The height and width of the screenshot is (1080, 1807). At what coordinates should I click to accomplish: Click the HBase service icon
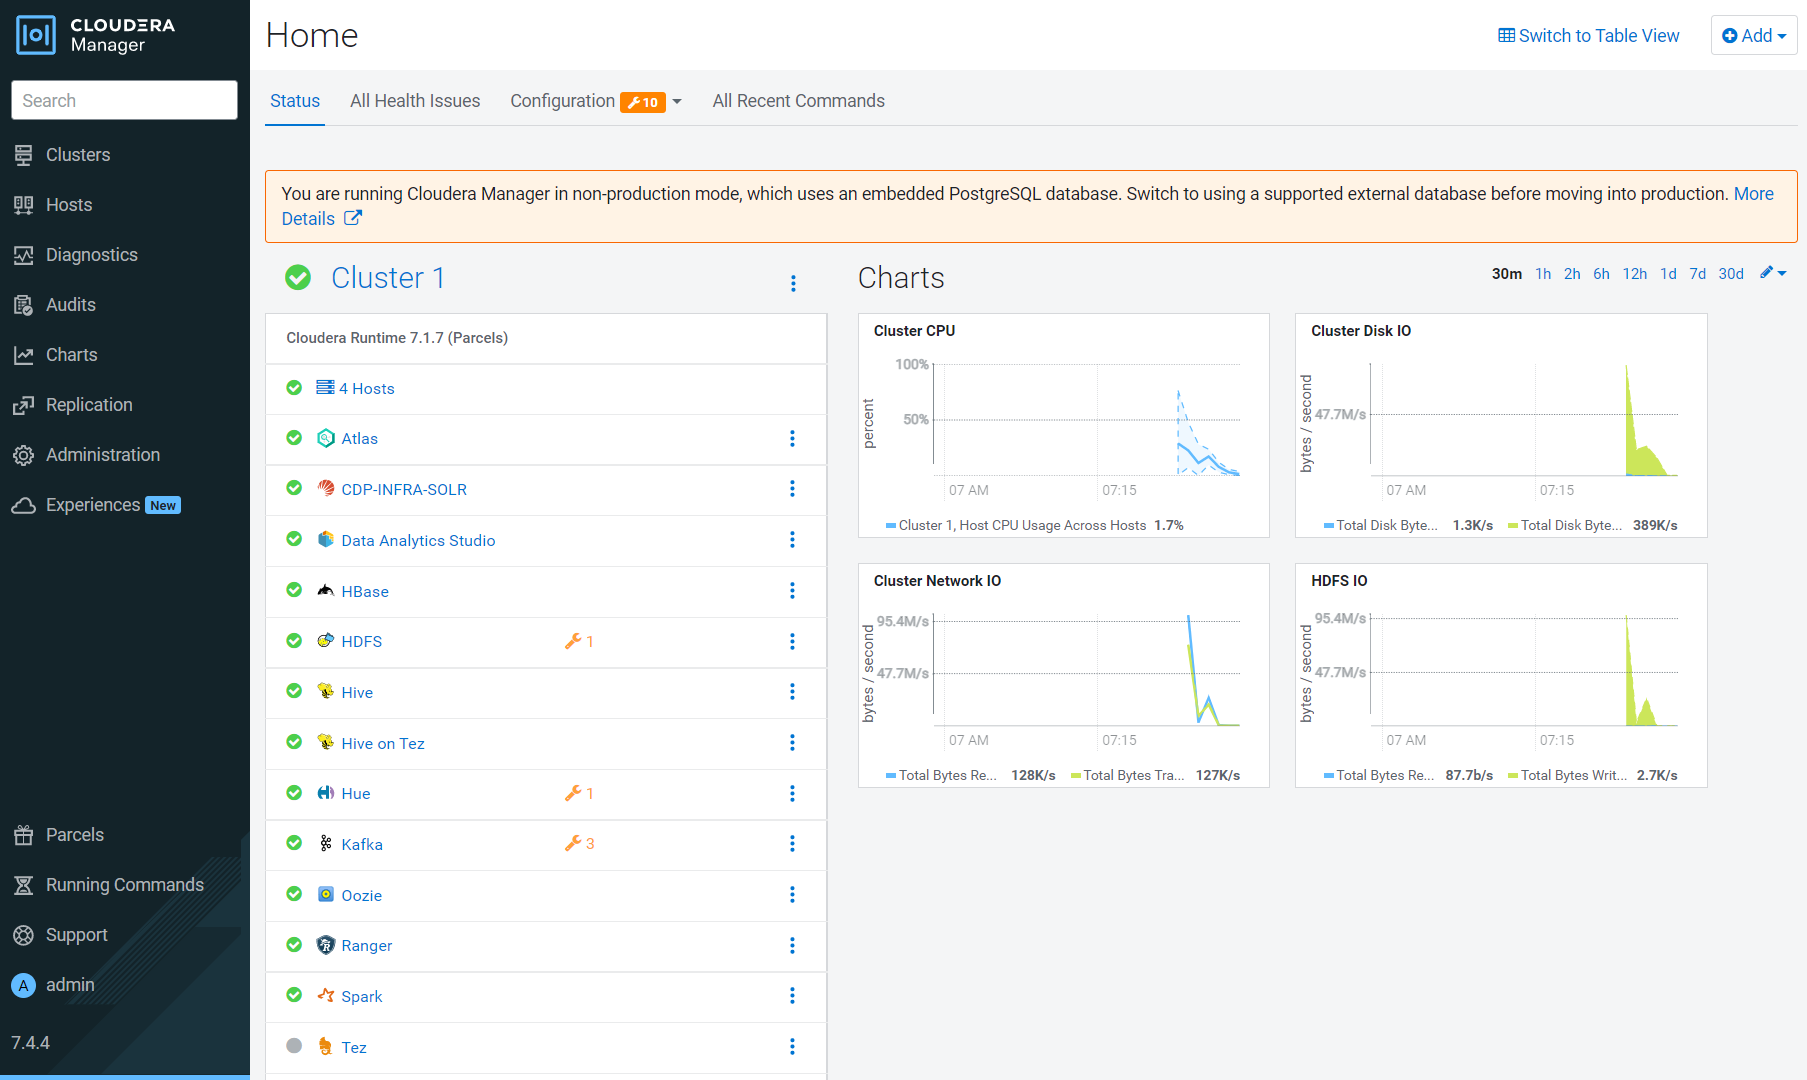326,590
